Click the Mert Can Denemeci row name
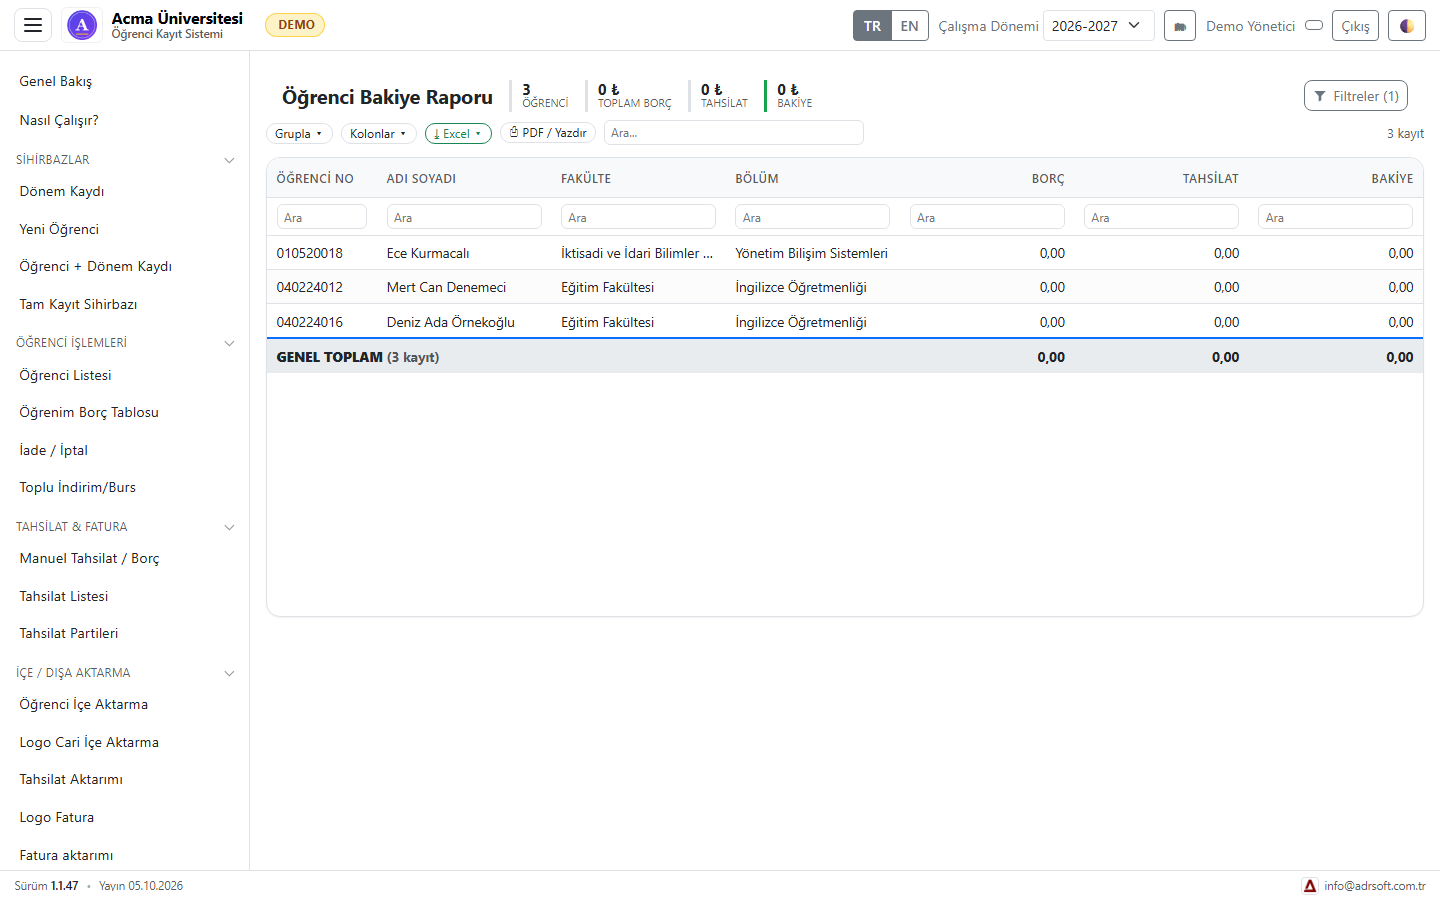This screenshot has height=900, width=1440. click(446, 287)
